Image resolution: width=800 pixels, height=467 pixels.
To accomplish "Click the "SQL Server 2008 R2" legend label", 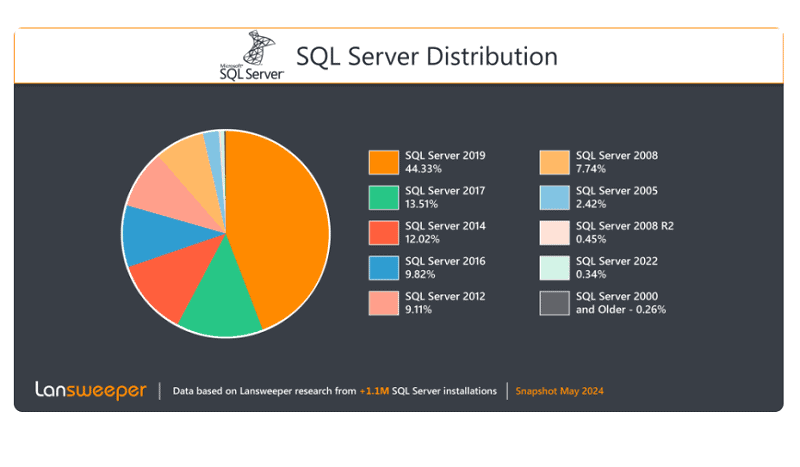I will pos(625,226).
